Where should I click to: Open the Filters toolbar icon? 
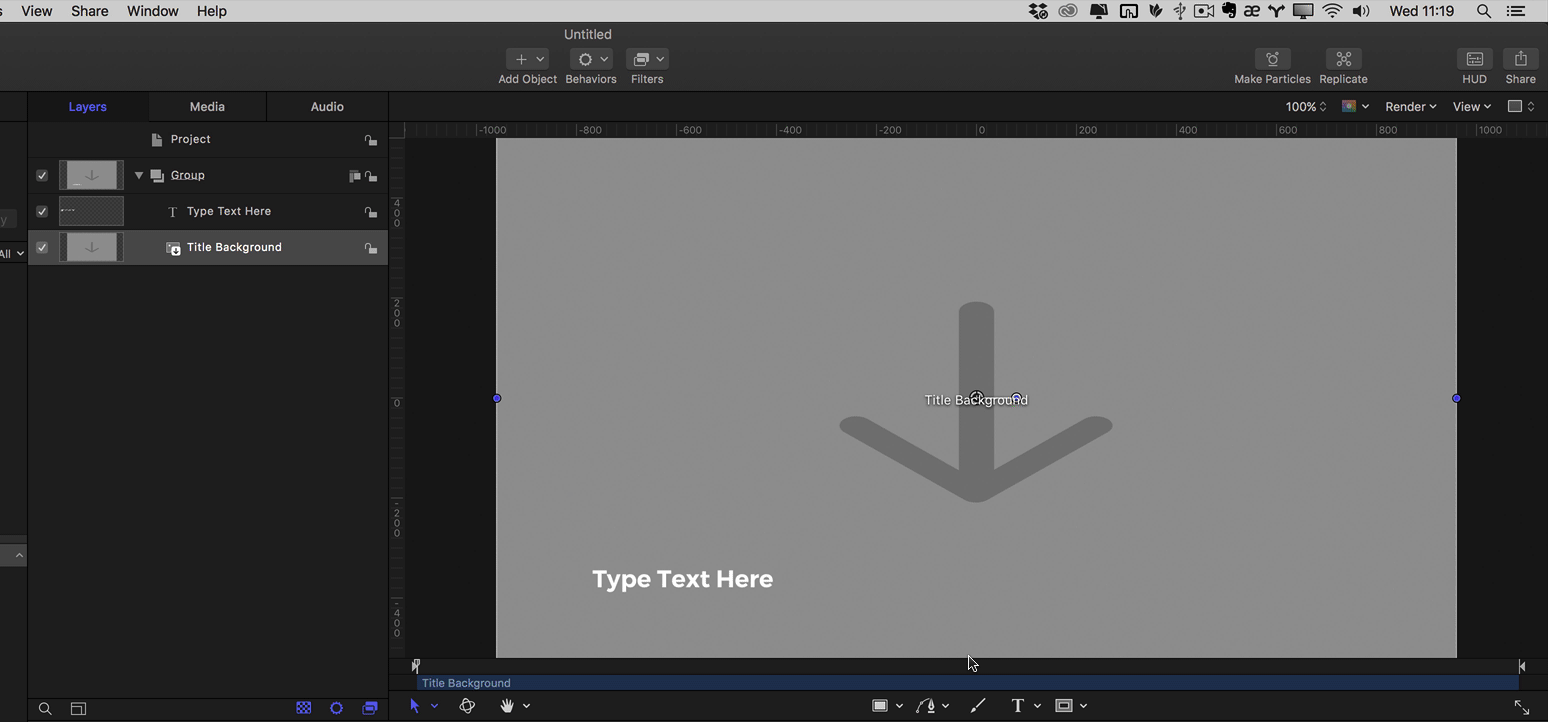647,60
